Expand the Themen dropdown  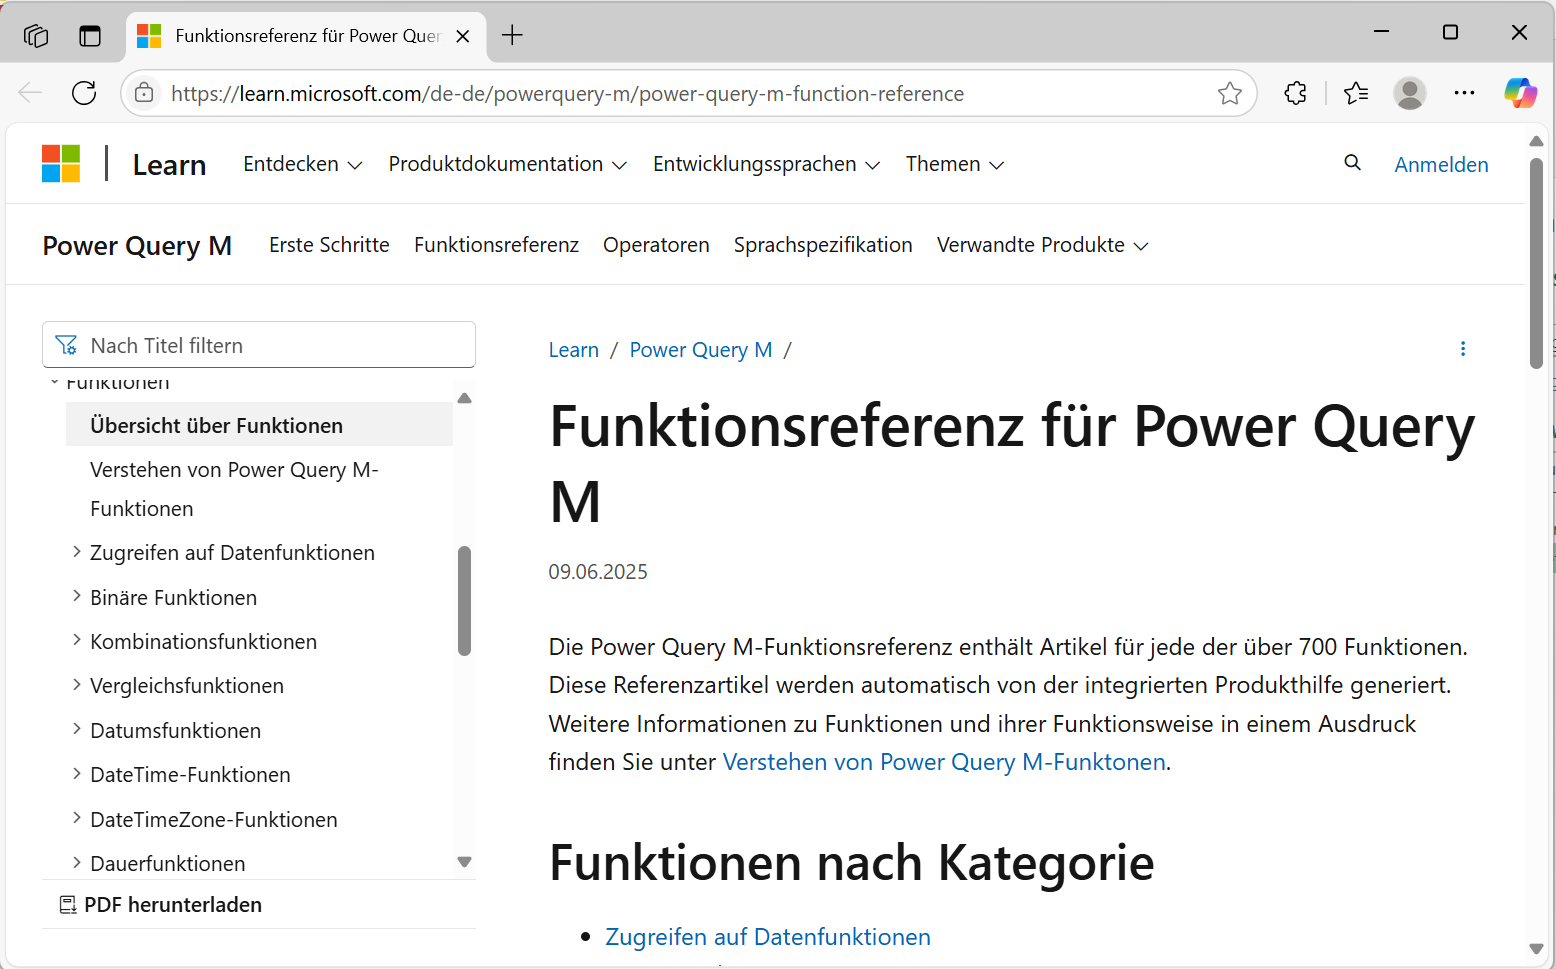coord(954,164)
